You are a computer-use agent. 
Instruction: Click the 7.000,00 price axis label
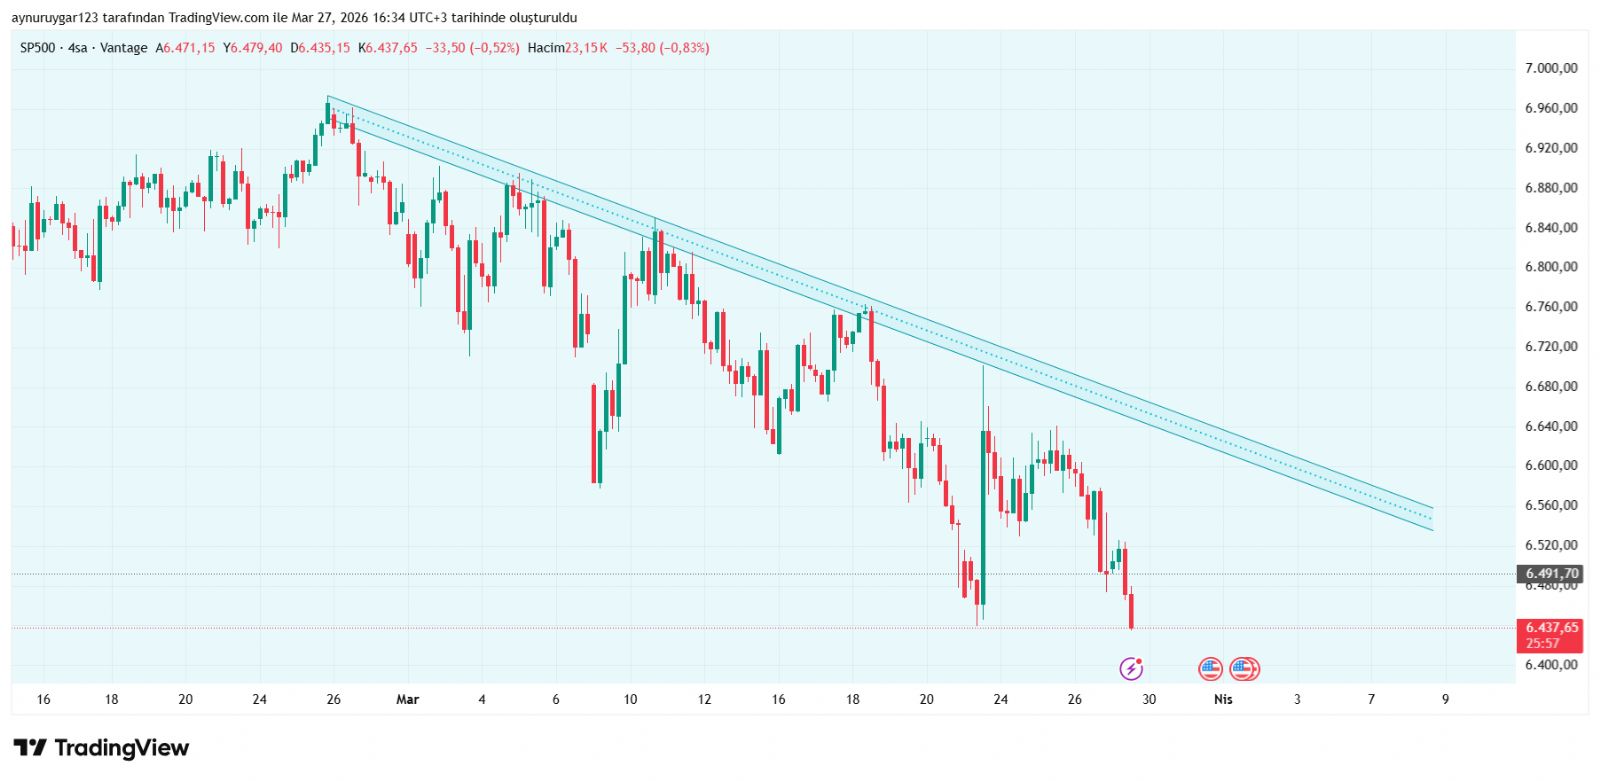tap(1550, 68)
